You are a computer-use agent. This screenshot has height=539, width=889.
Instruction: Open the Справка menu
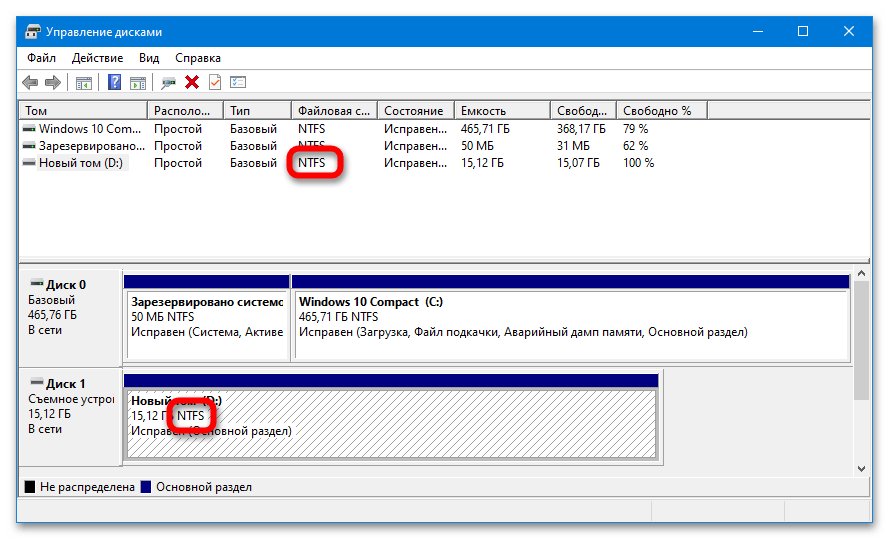(198, 58)
